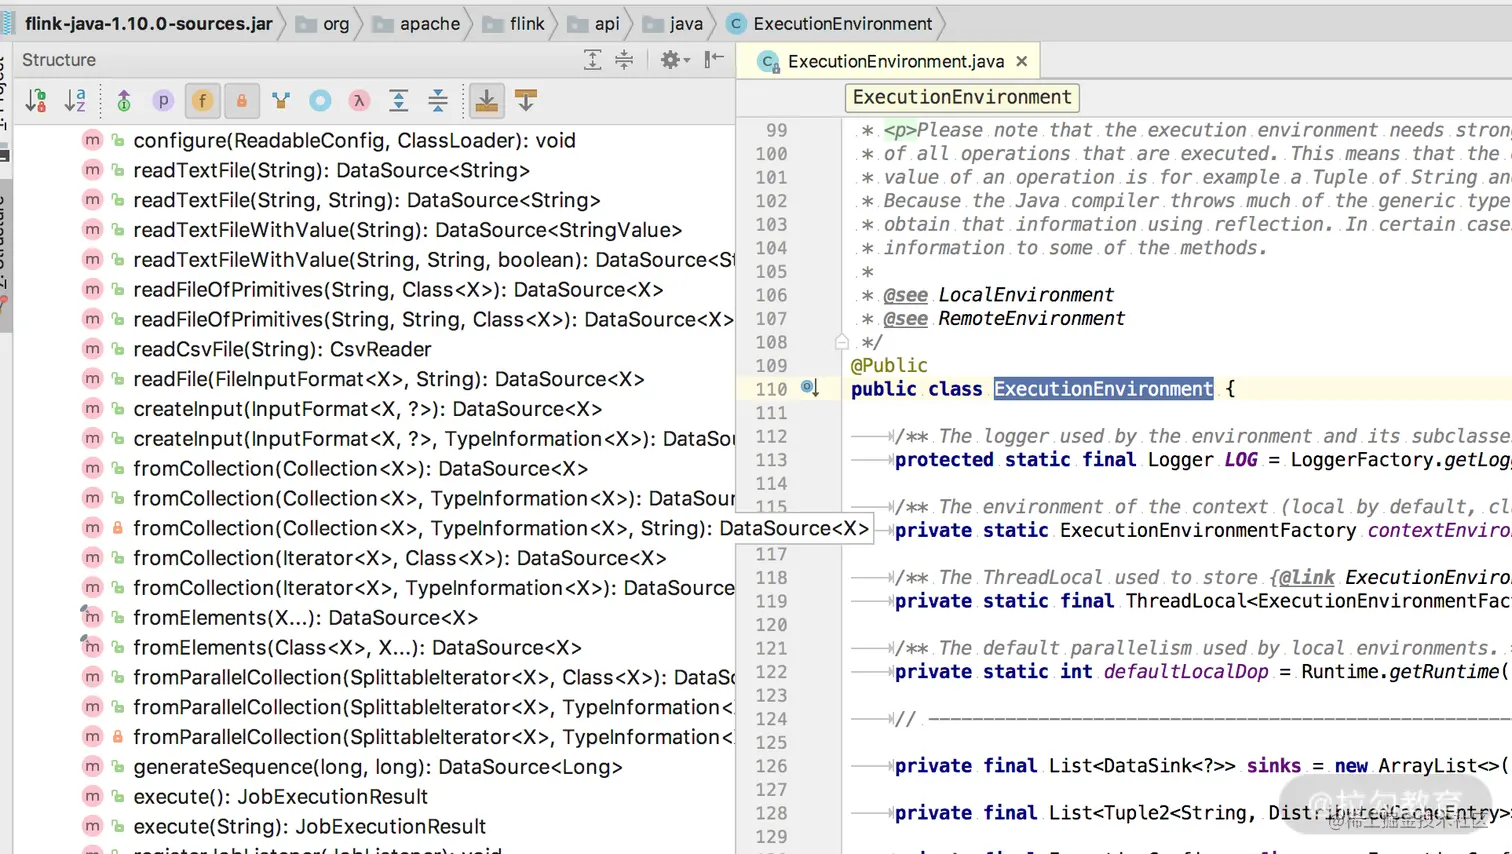Disable Show Non-Public lock icon

coord(241,100)
